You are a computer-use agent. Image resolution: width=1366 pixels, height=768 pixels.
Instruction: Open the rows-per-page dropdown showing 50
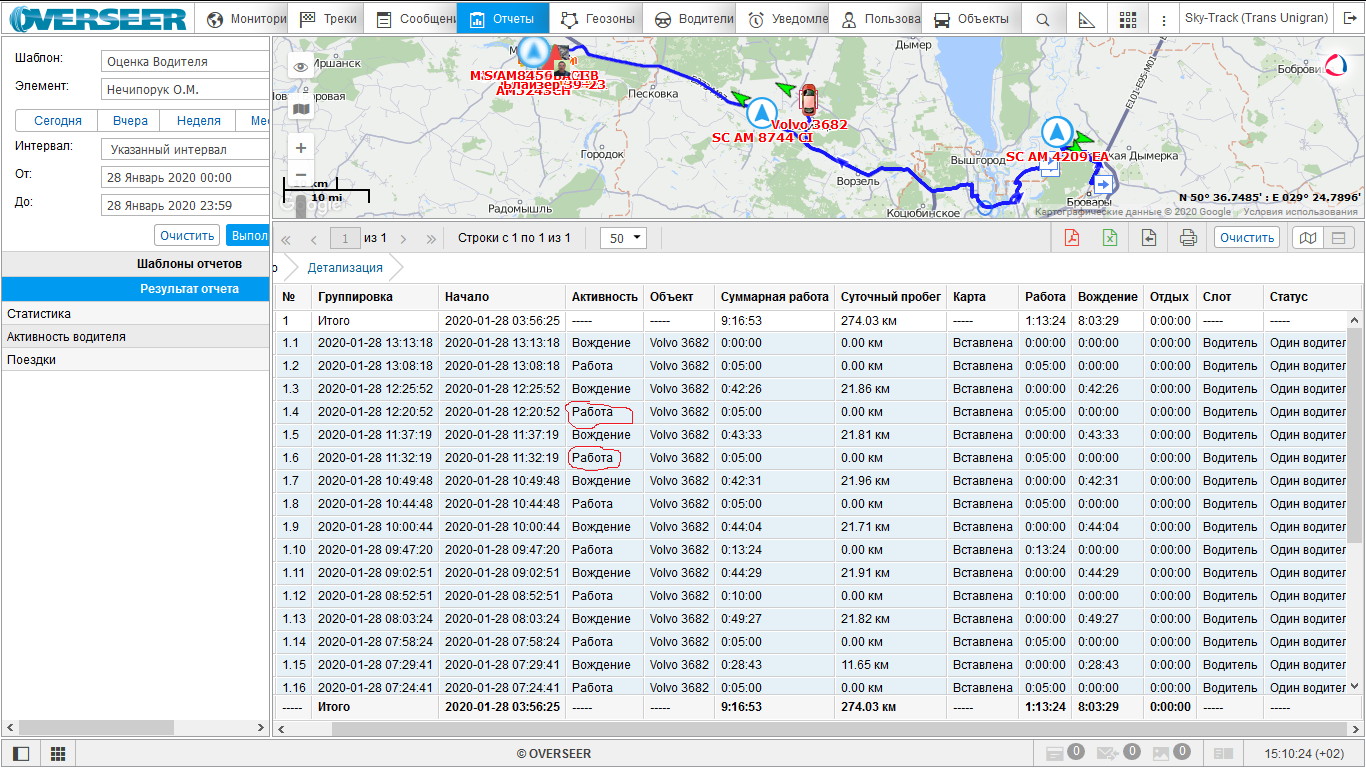point(623,238)
